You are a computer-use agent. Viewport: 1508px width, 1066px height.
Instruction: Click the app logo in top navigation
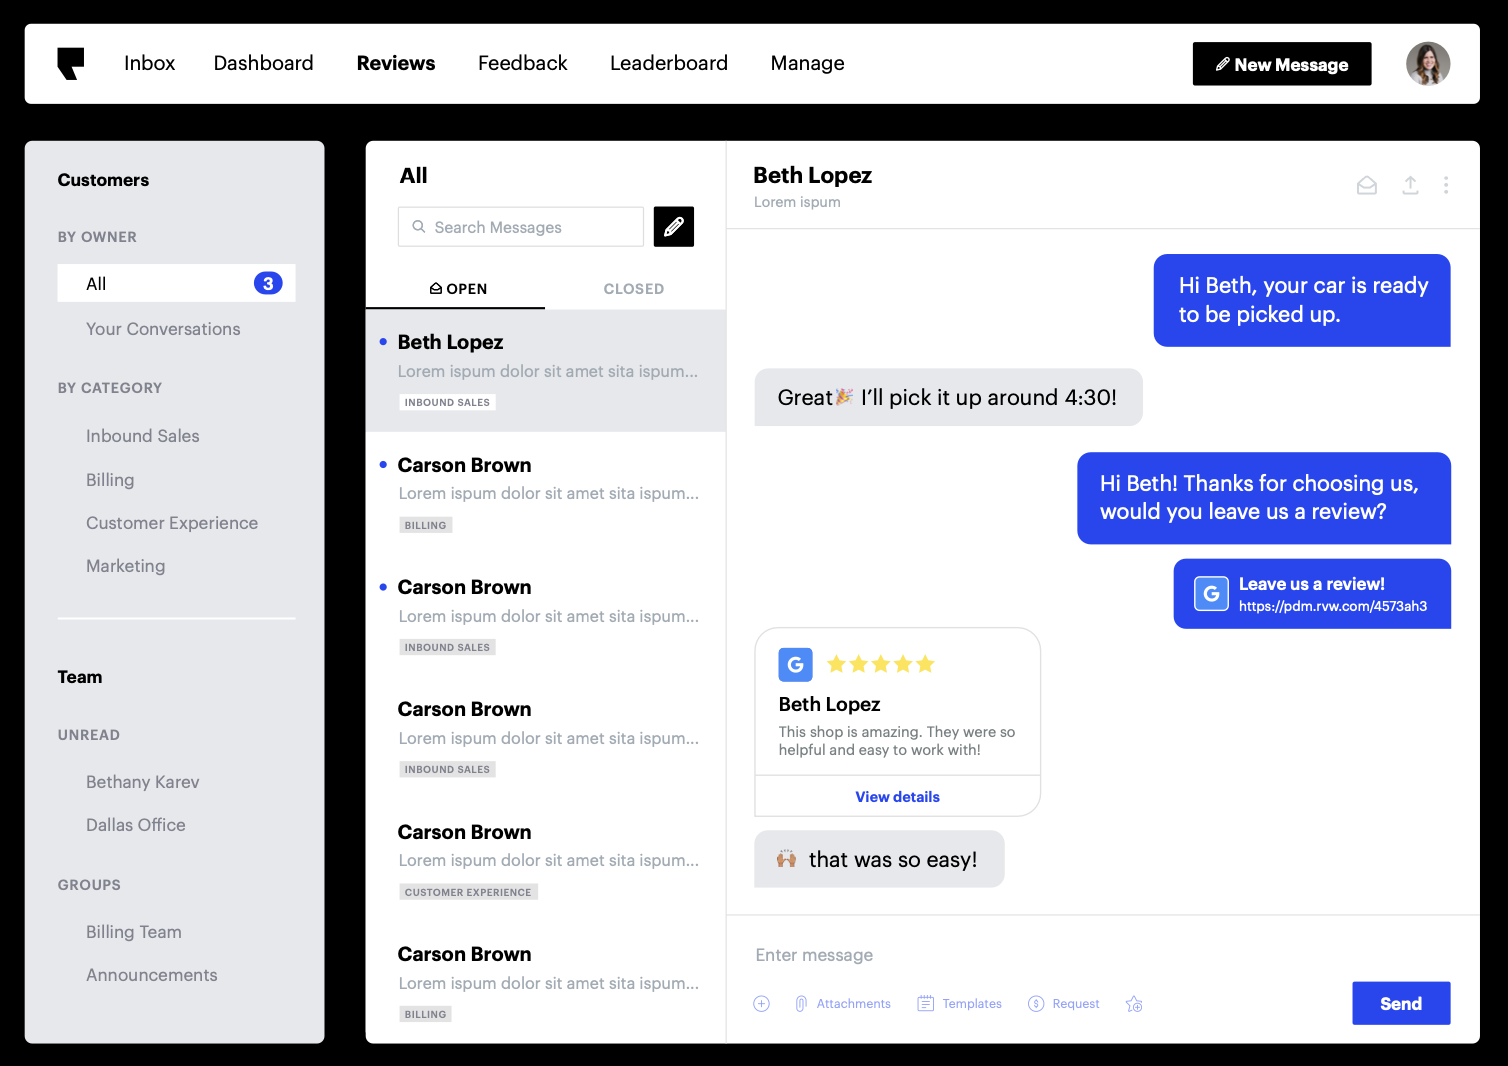click(71, 64)
